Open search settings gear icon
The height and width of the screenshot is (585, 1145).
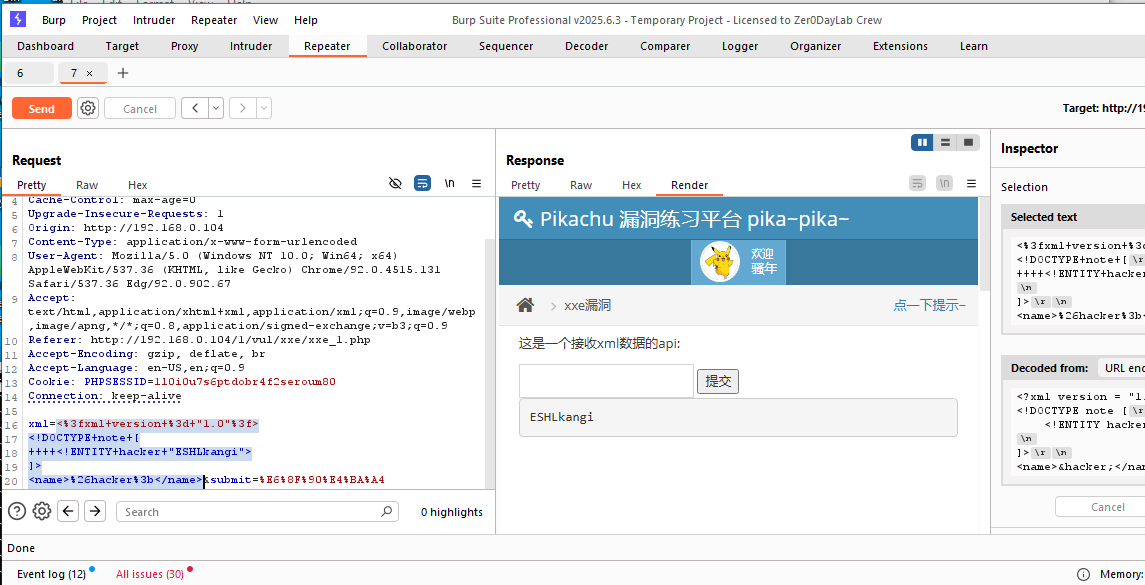click(x=42, y=511)
